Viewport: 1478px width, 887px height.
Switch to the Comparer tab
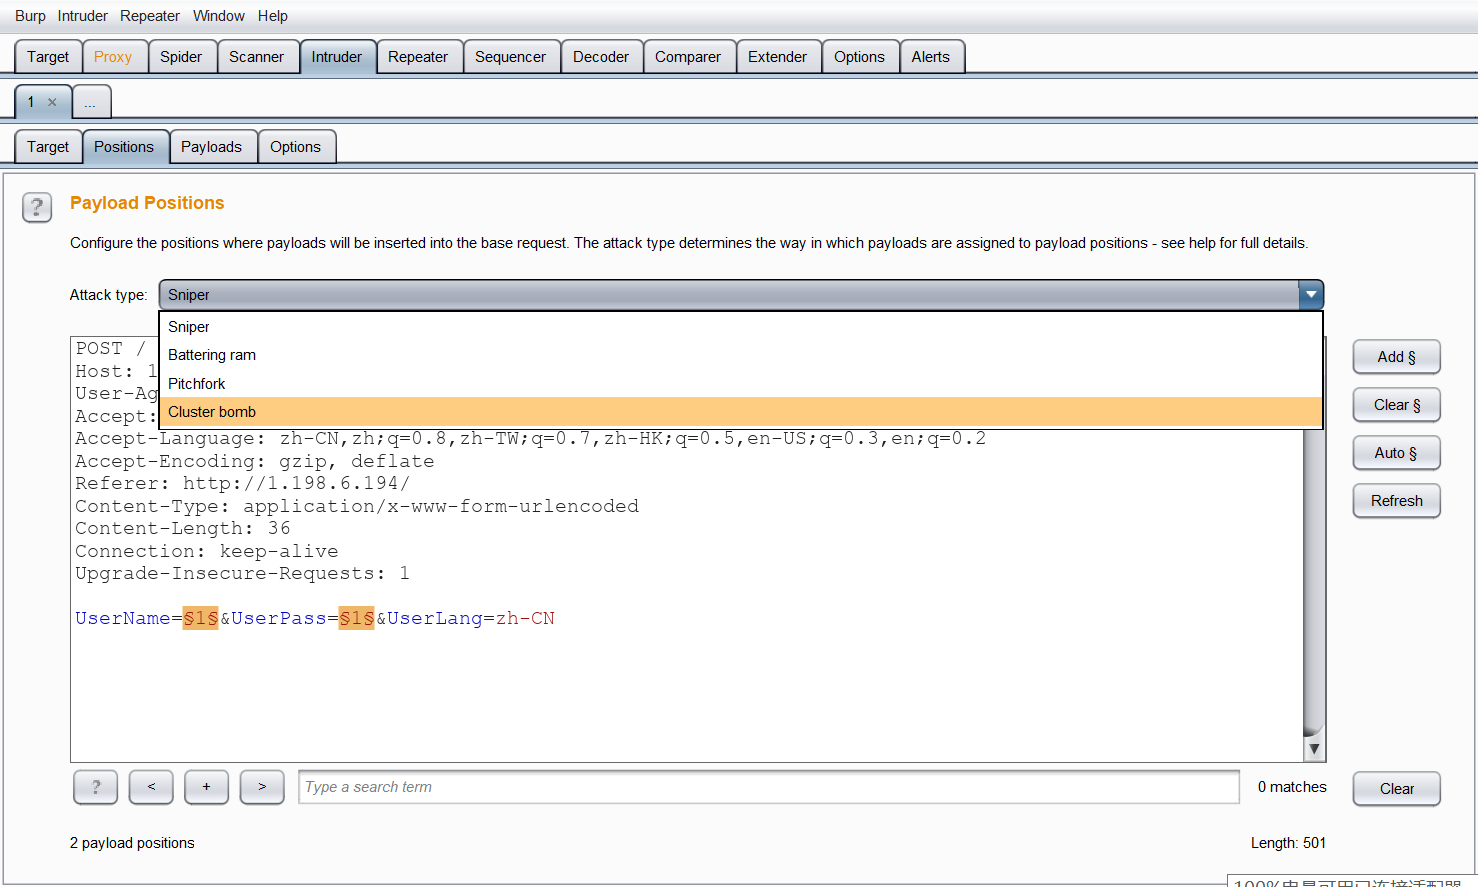pyautogui.click(x=688, y=57)
